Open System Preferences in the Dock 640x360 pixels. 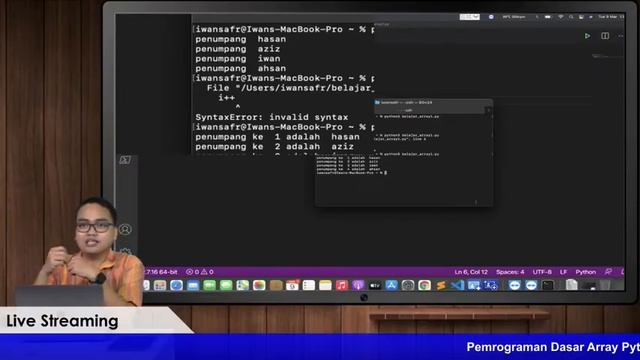pyautogui.click(x=408, y=285)
